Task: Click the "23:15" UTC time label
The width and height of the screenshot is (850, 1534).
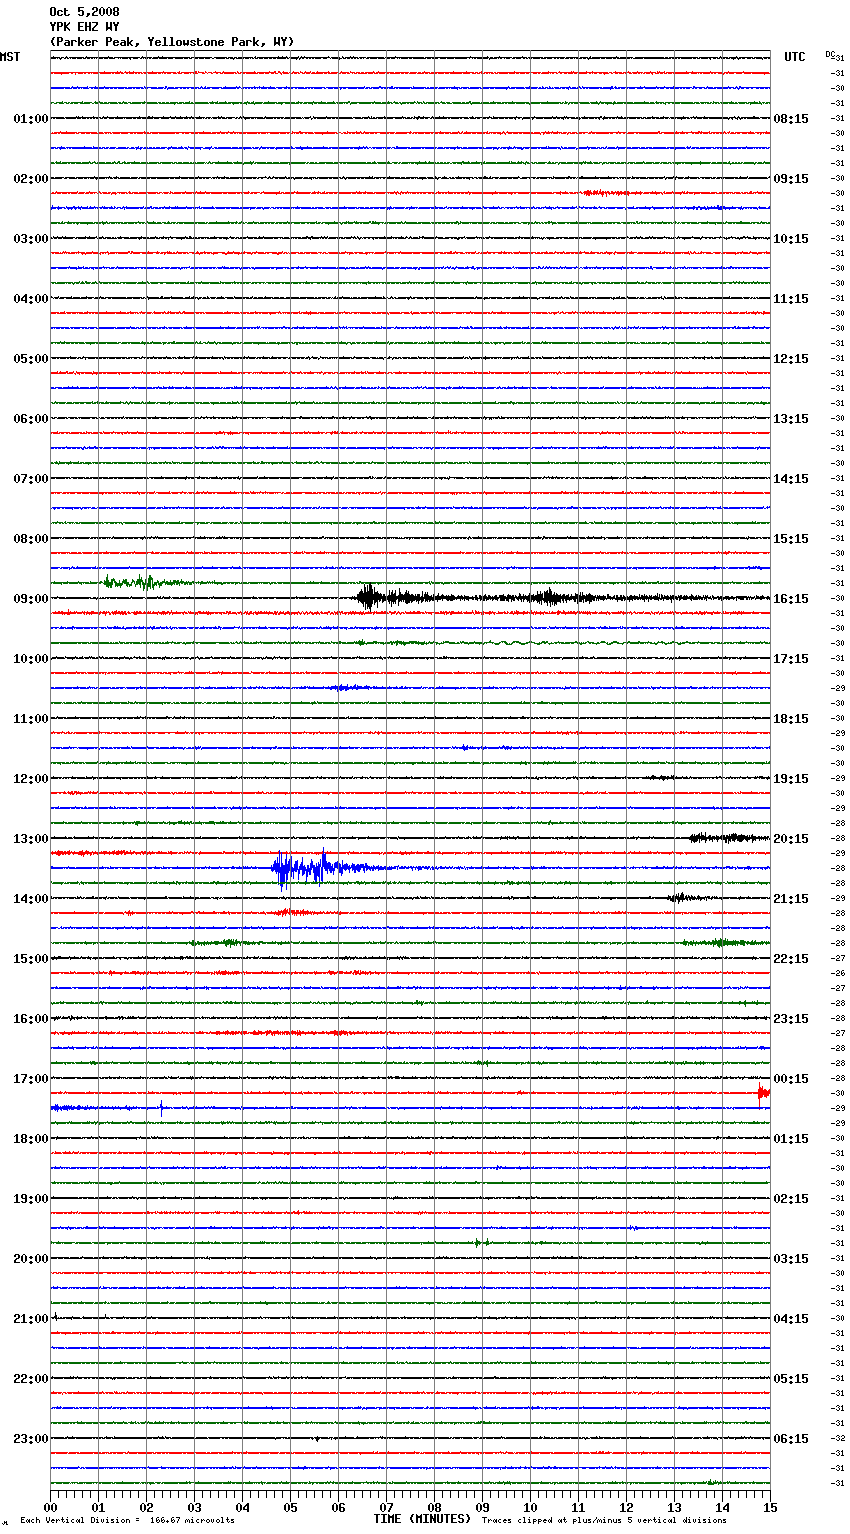Action: tap(791, 1019)
